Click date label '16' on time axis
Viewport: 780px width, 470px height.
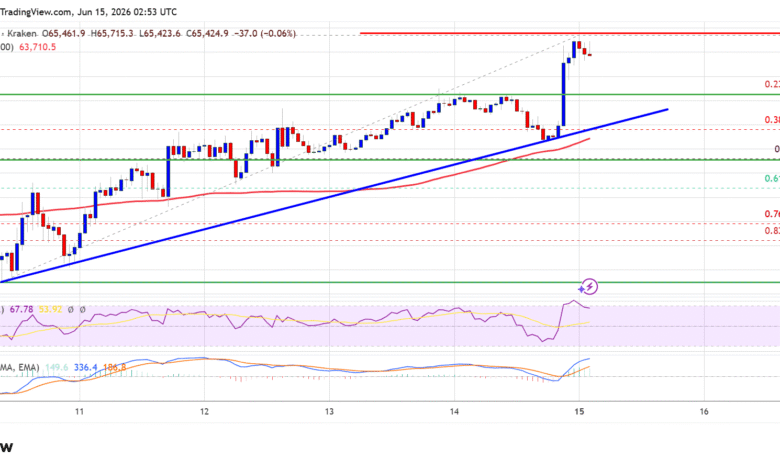(x=704, y=411)
